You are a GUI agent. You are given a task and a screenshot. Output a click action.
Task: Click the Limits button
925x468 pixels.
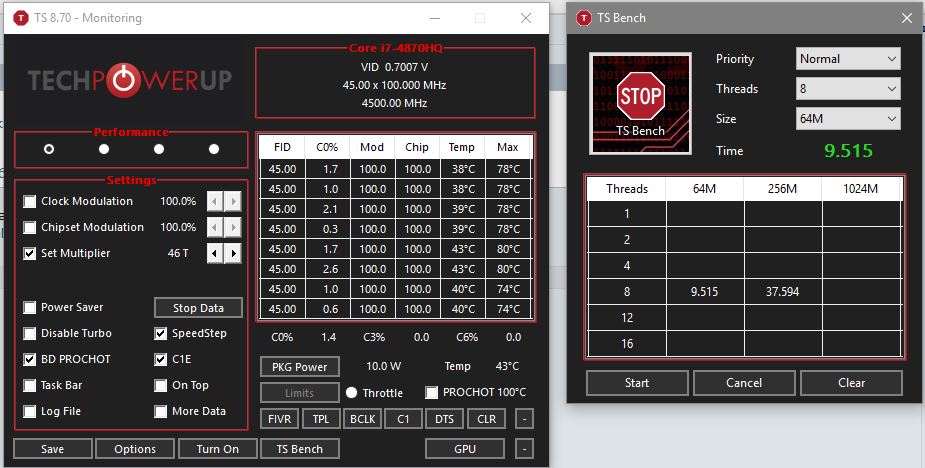300,392
